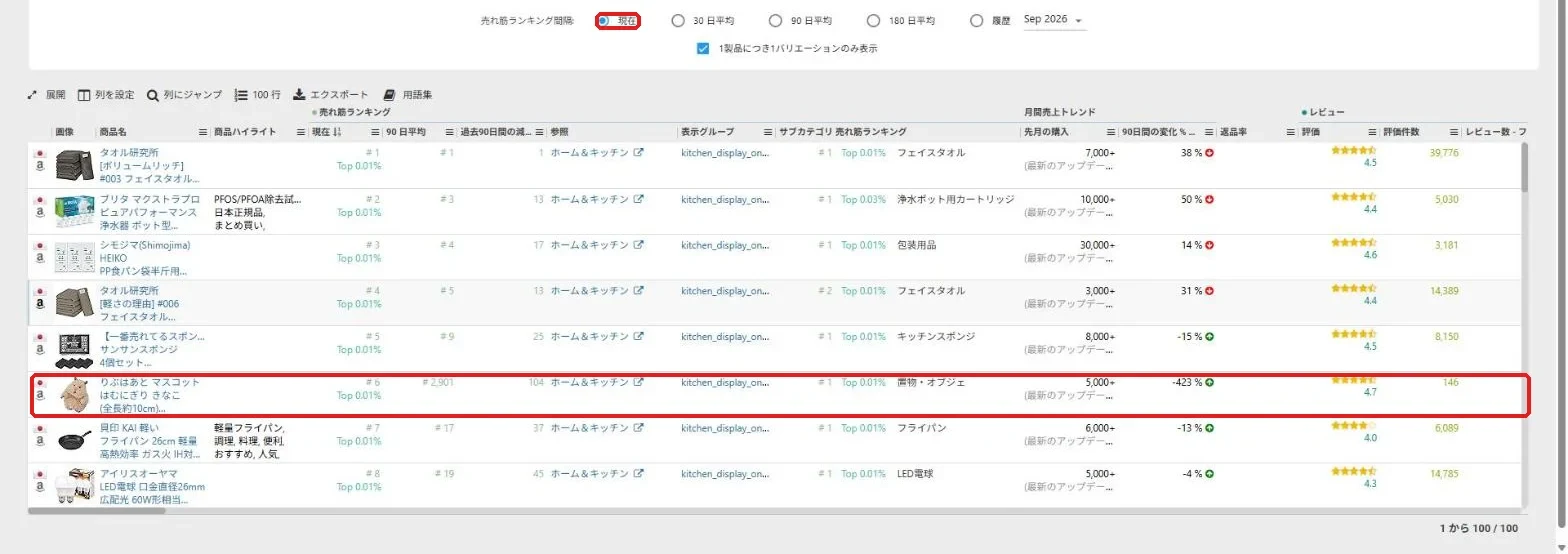Click the 置物・オブジェ subcategory text

point(931,382)
